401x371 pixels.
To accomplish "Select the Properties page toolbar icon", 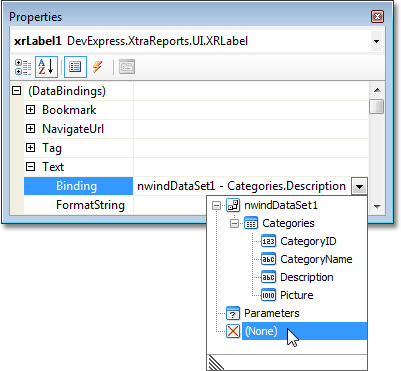I will point(75,67).
